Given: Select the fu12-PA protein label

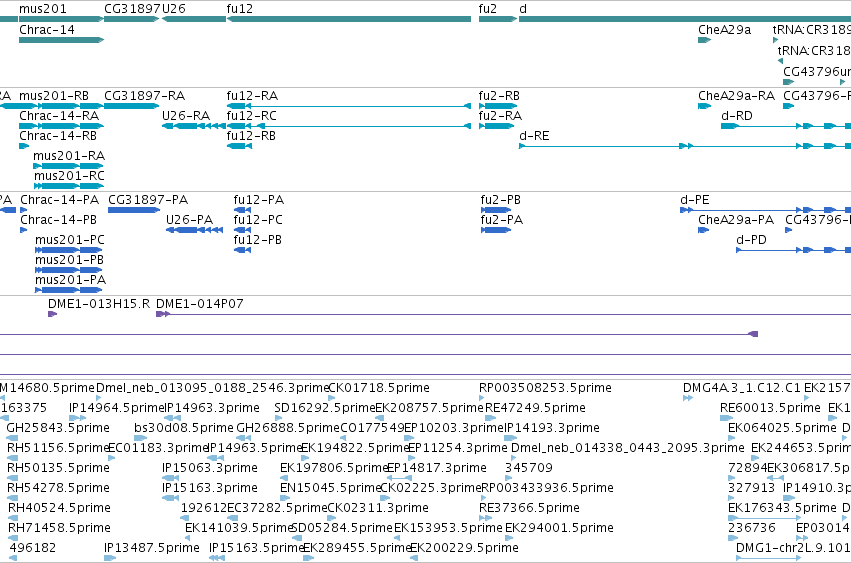Looking at the screenshot, I should point(259,200).
